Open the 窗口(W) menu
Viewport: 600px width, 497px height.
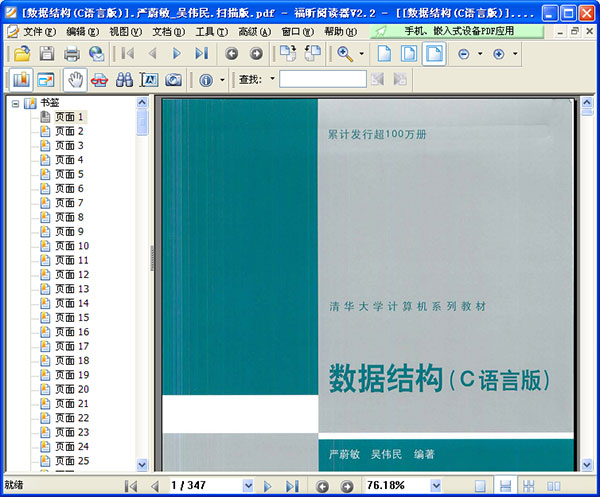(x=298, y=31)
